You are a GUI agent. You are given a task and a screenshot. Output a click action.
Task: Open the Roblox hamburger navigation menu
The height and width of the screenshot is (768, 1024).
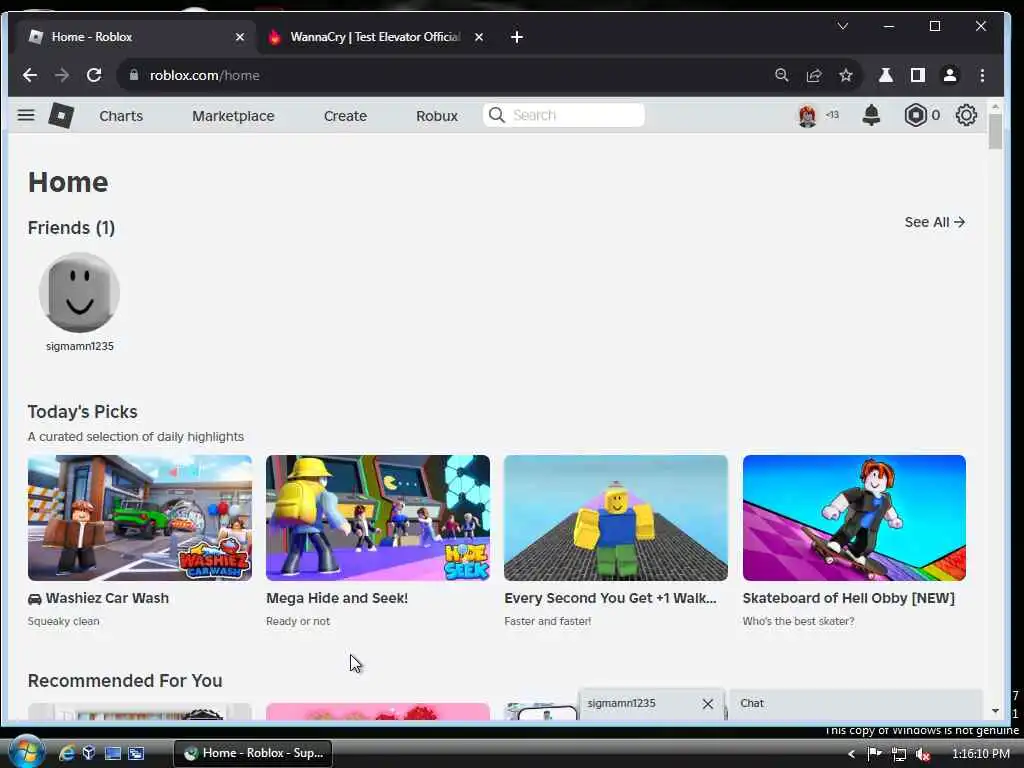pyautogui.click(x=26, y=116)
